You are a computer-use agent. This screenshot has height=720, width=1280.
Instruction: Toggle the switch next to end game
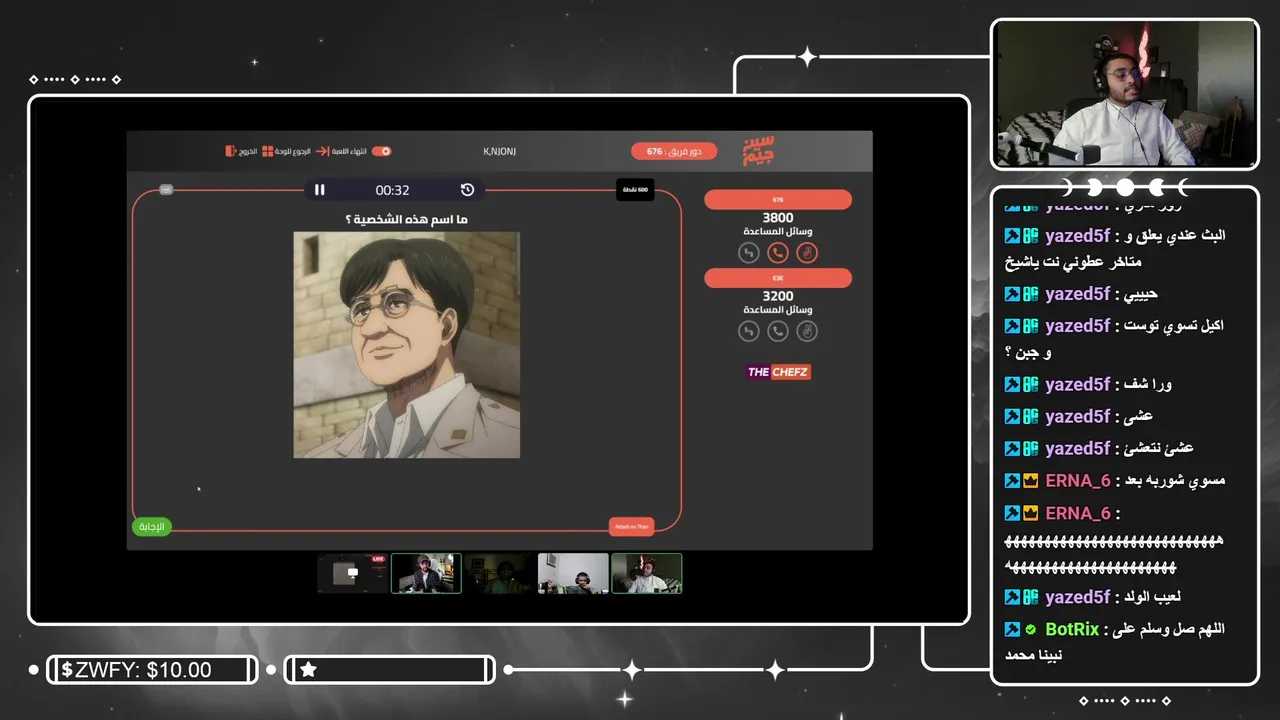coord(381,151)
